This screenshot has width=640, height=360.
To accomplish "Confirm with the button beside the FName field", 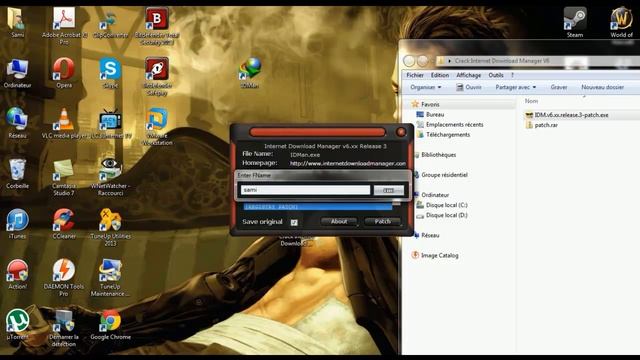I will click(x=389, y=190).
